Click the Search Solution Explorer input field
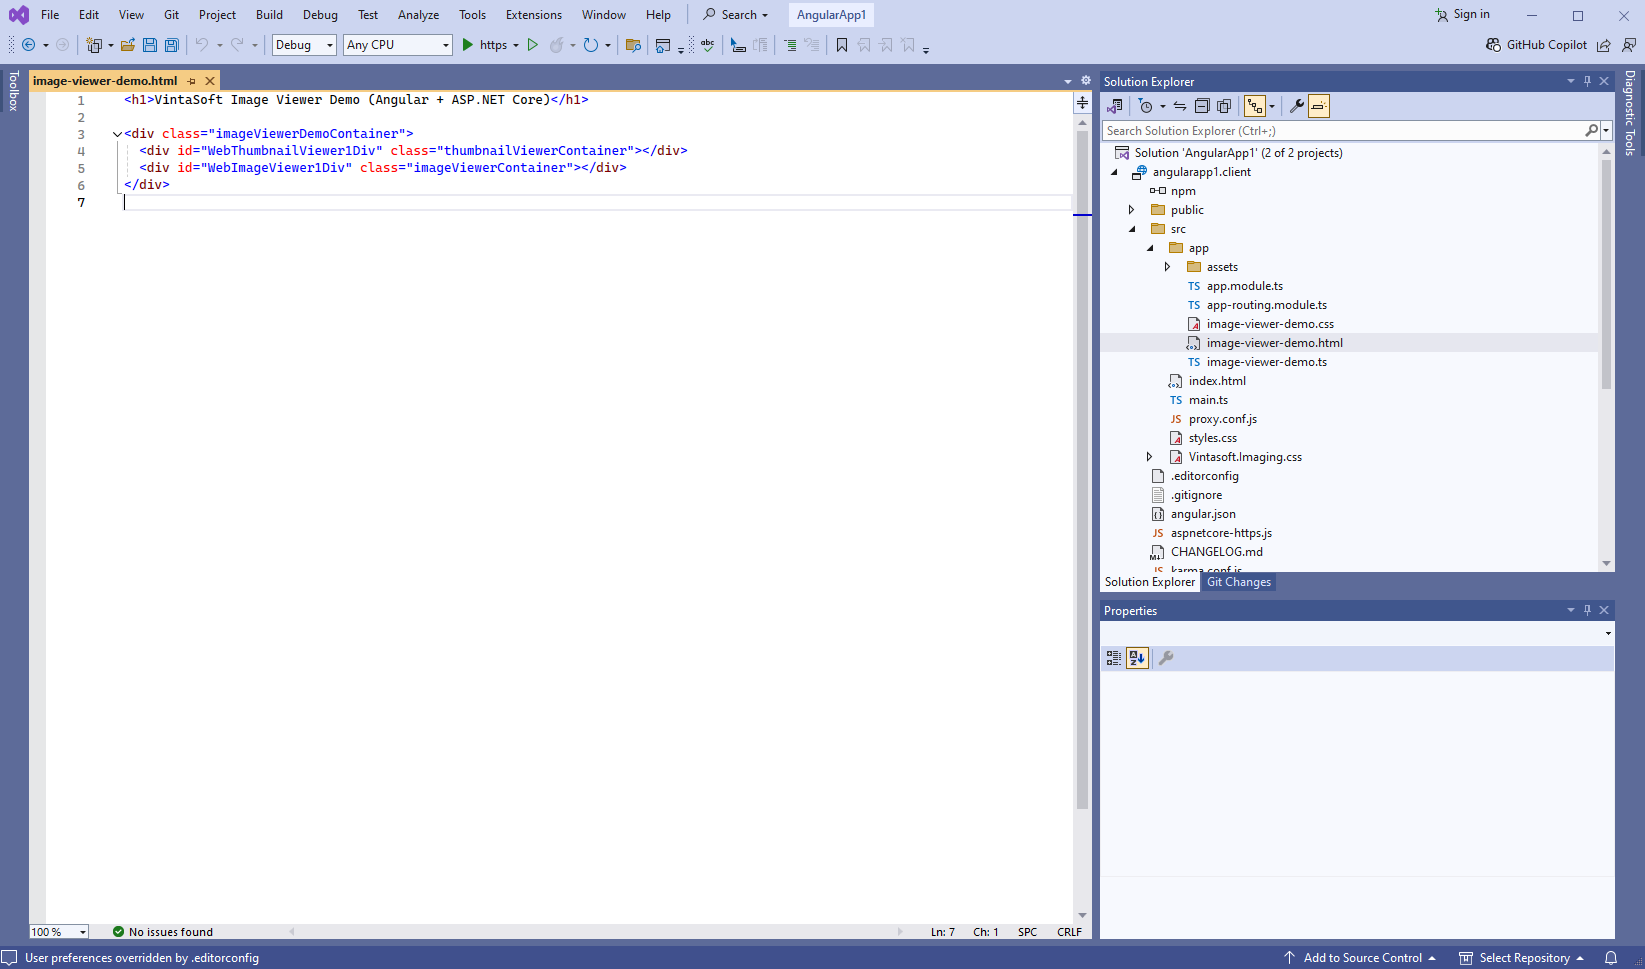 pyautogui.click(x=1340, y=131)
